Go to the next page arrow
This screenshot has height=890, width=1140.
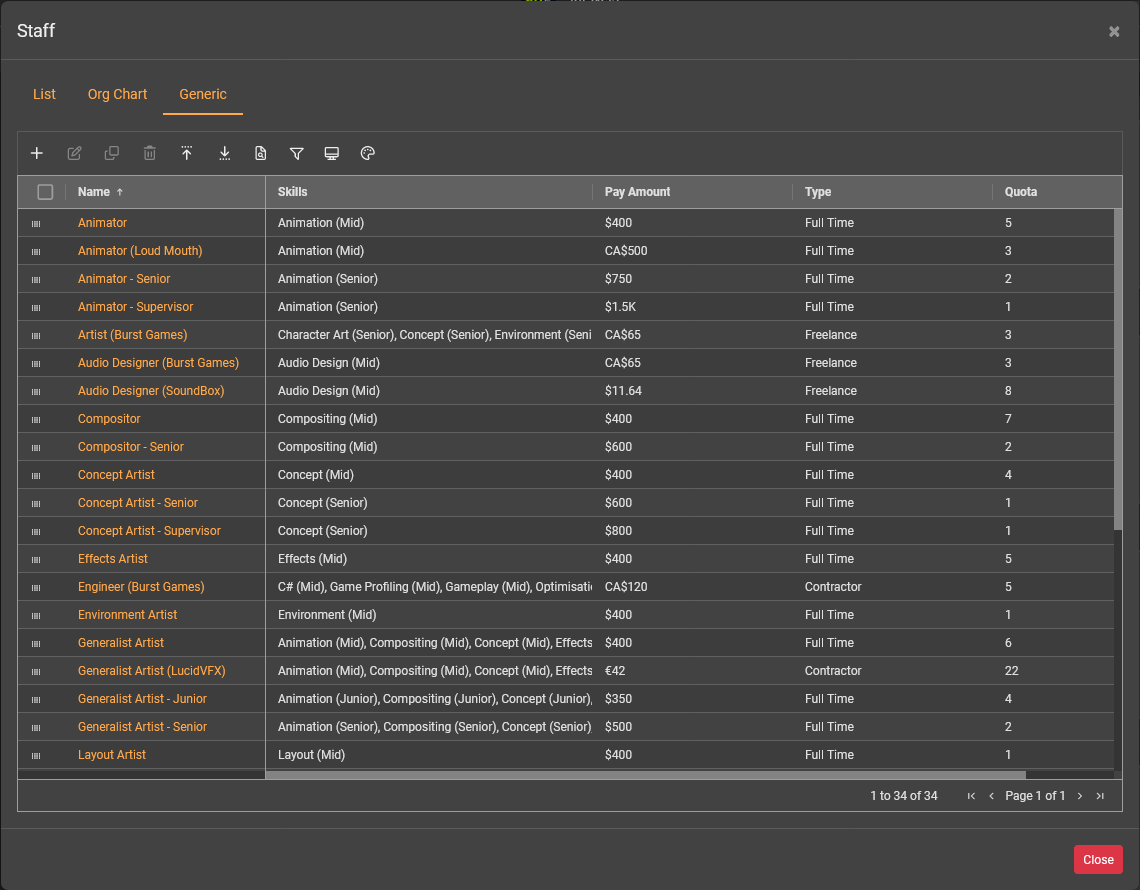tap(1080, 796)
